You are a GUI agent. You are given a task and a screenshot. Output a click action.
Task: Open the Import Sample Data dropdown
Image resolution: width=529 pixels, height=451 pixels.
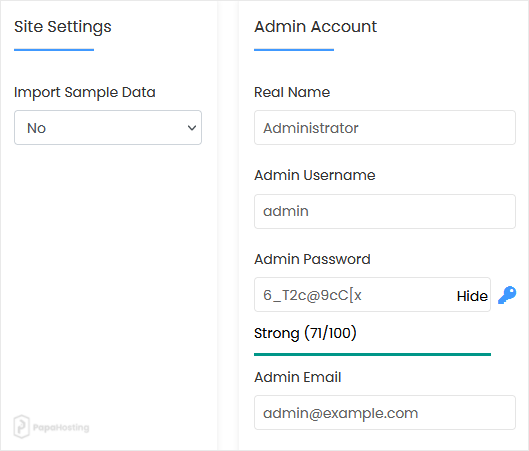click(108, 128)
